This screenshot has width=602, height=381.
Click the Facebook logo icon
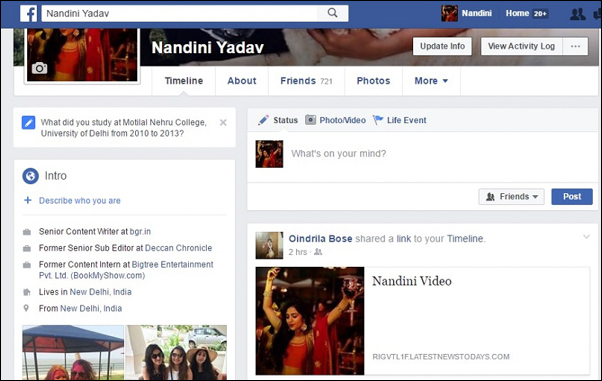(29, 13)
